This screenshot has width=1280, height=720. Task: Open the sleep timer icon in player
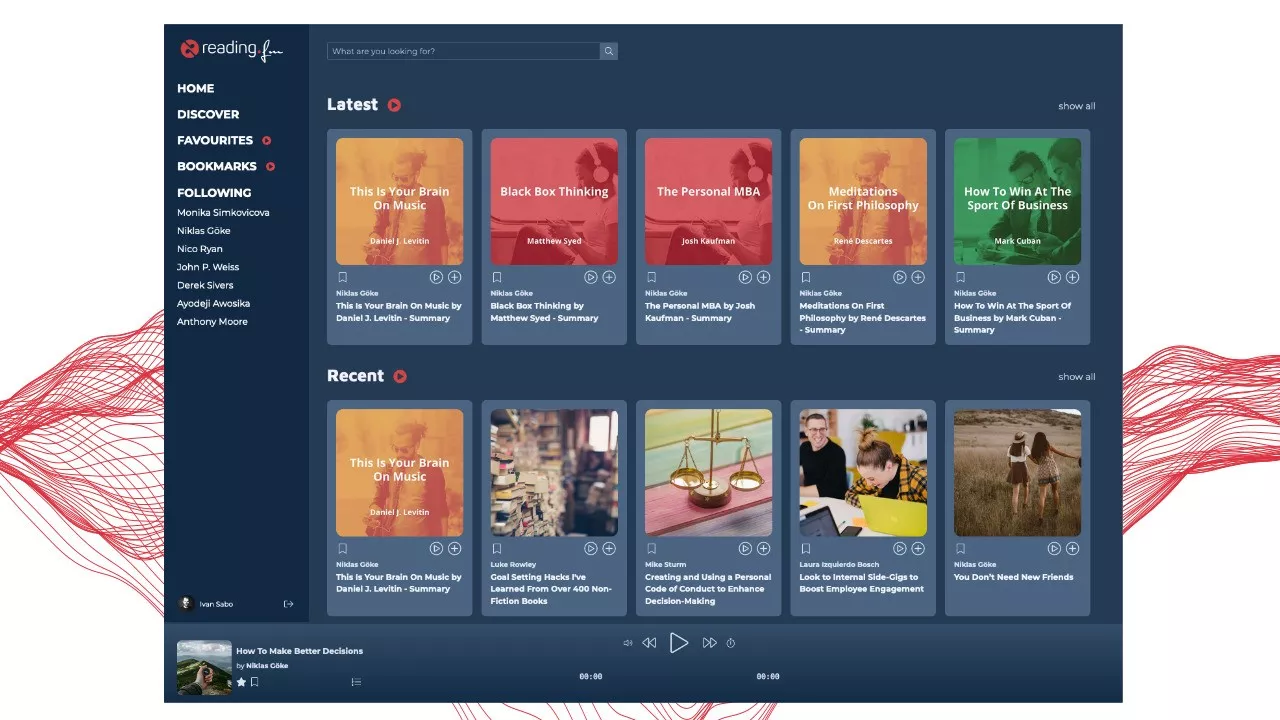point(731,643)
